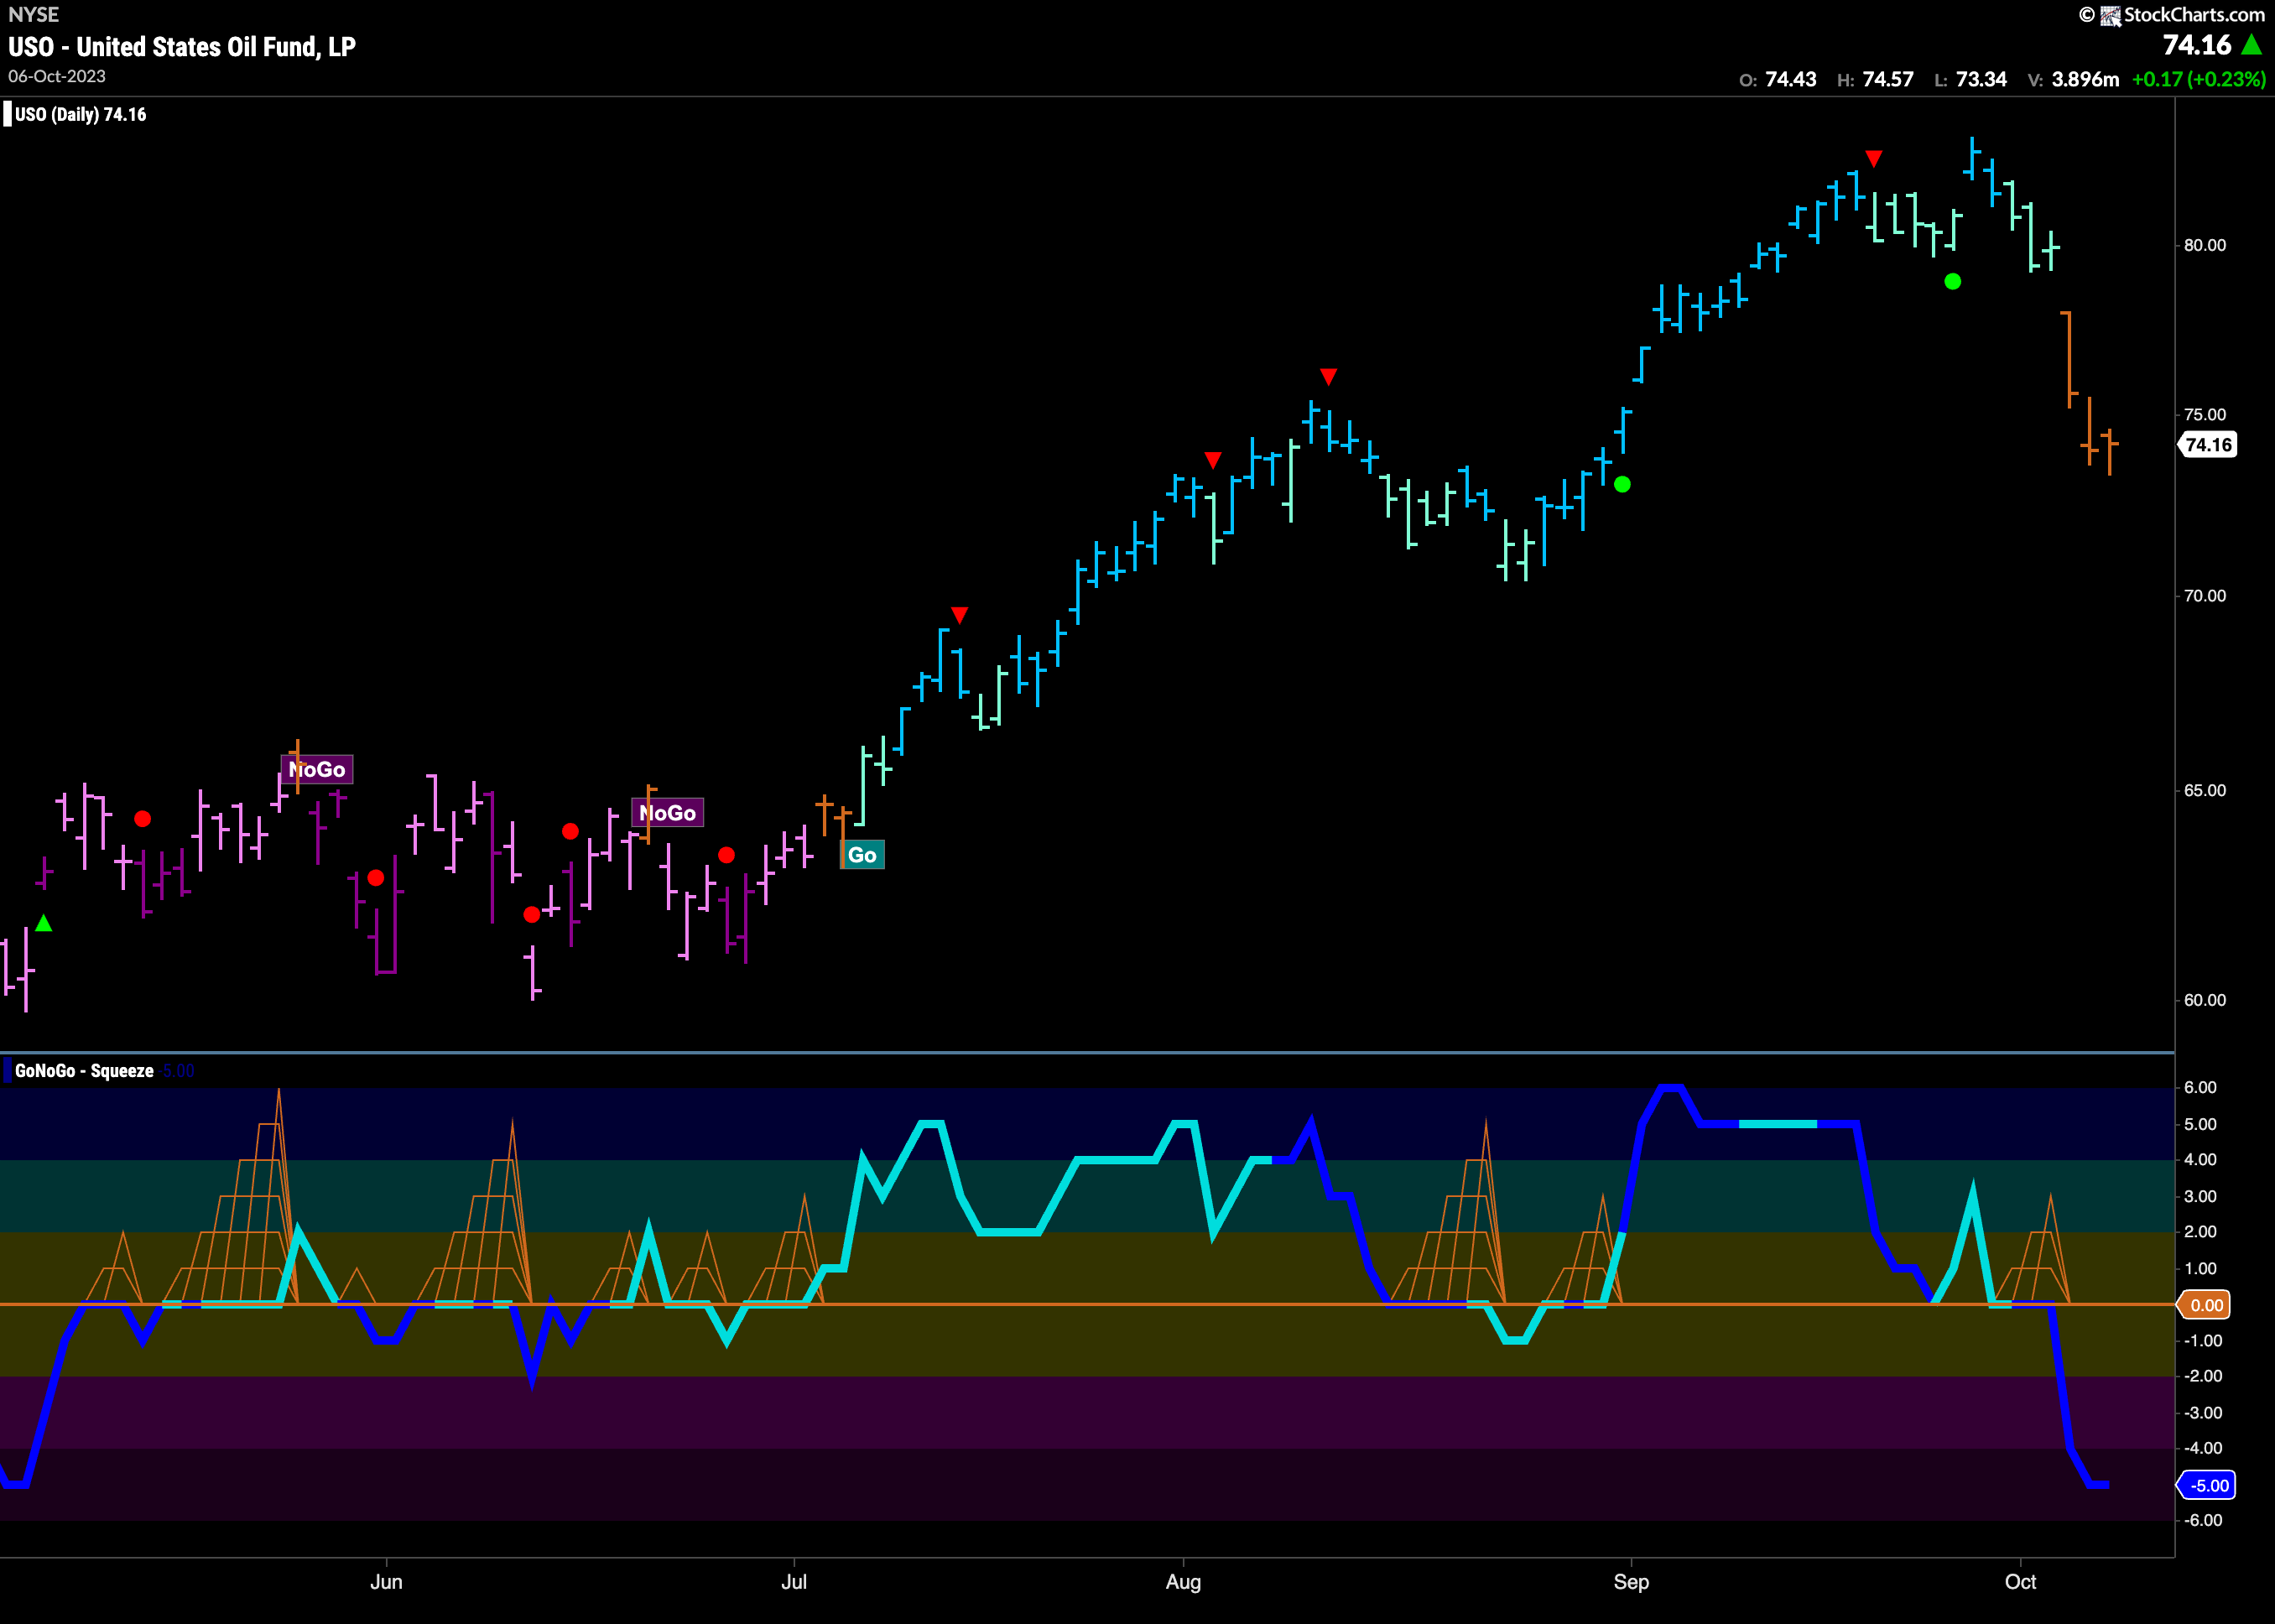2275x1624 pixels.
Task: Click the blue -5.00 oscillator axis tag
Action: 2207,1486
